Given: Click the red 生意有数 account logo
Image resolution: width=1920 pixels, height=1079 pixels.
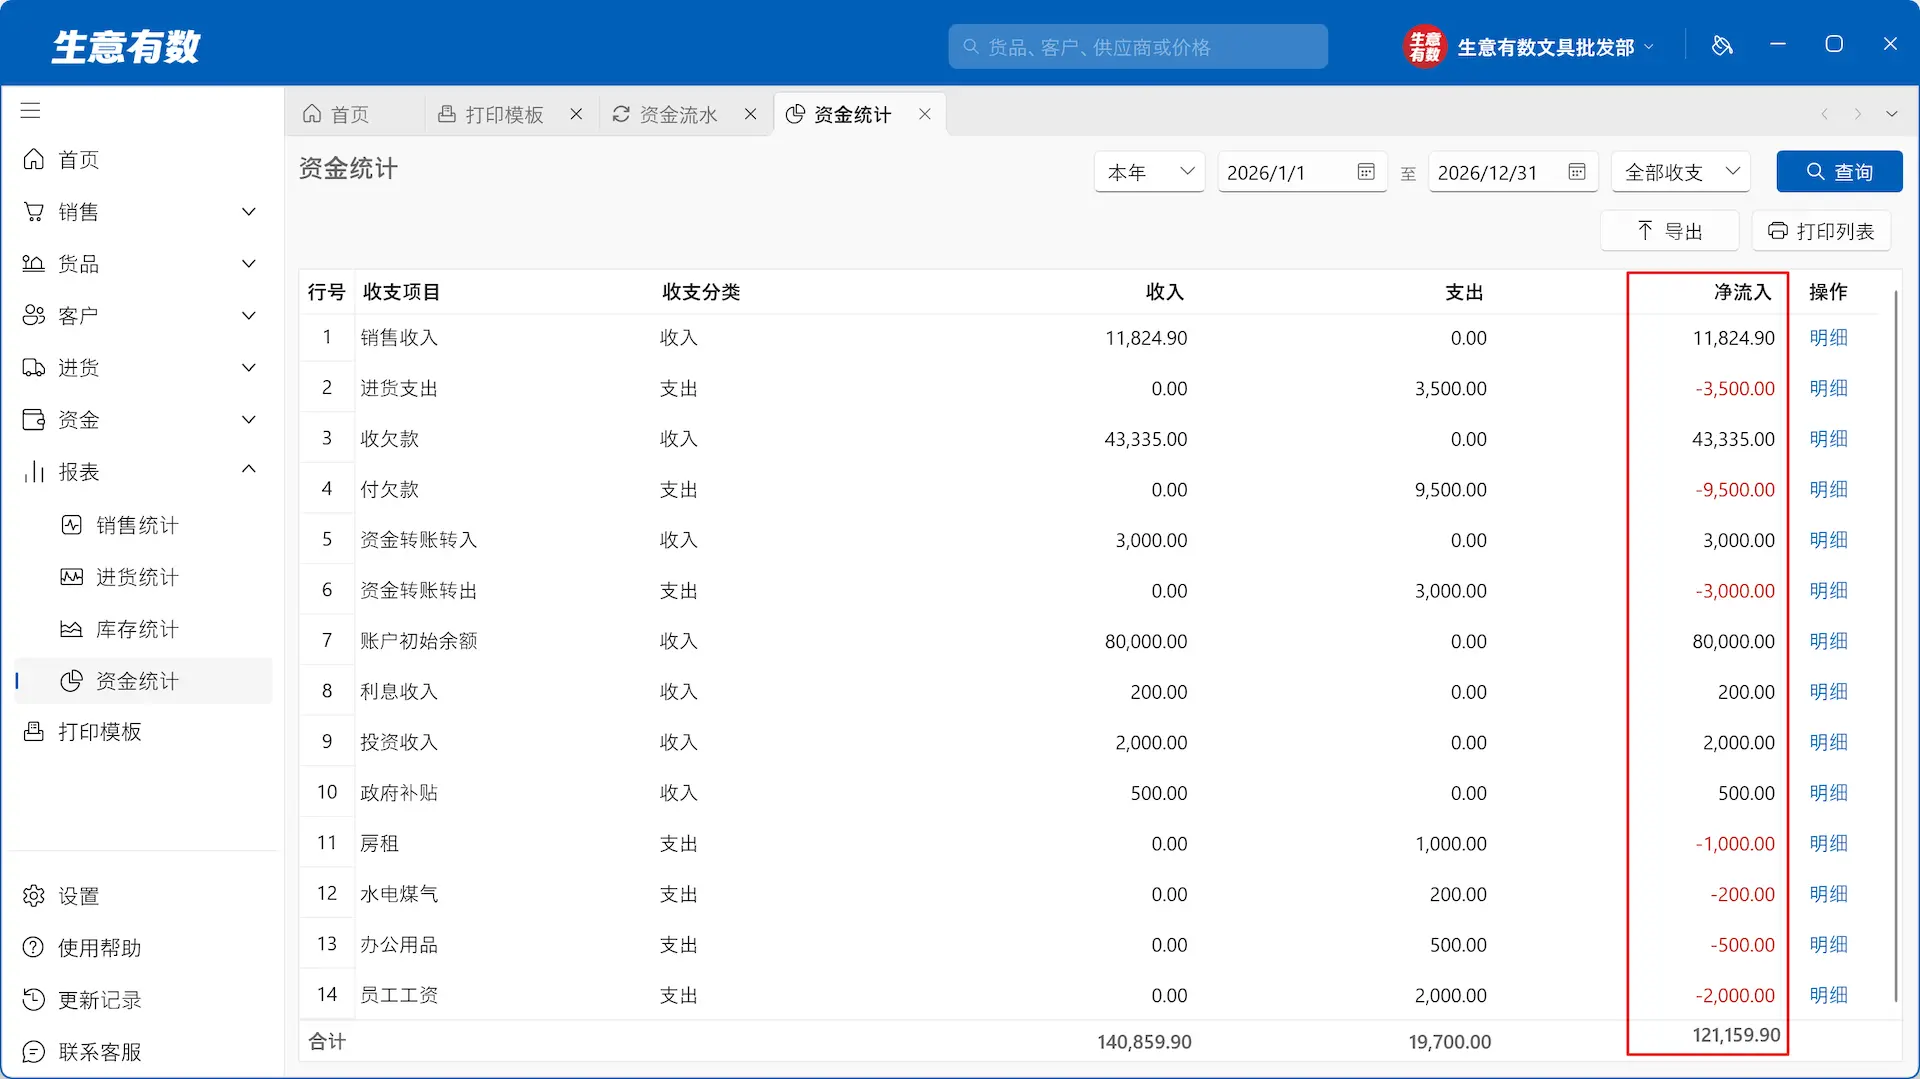Looking at the screenshot, I should 1425,46.
